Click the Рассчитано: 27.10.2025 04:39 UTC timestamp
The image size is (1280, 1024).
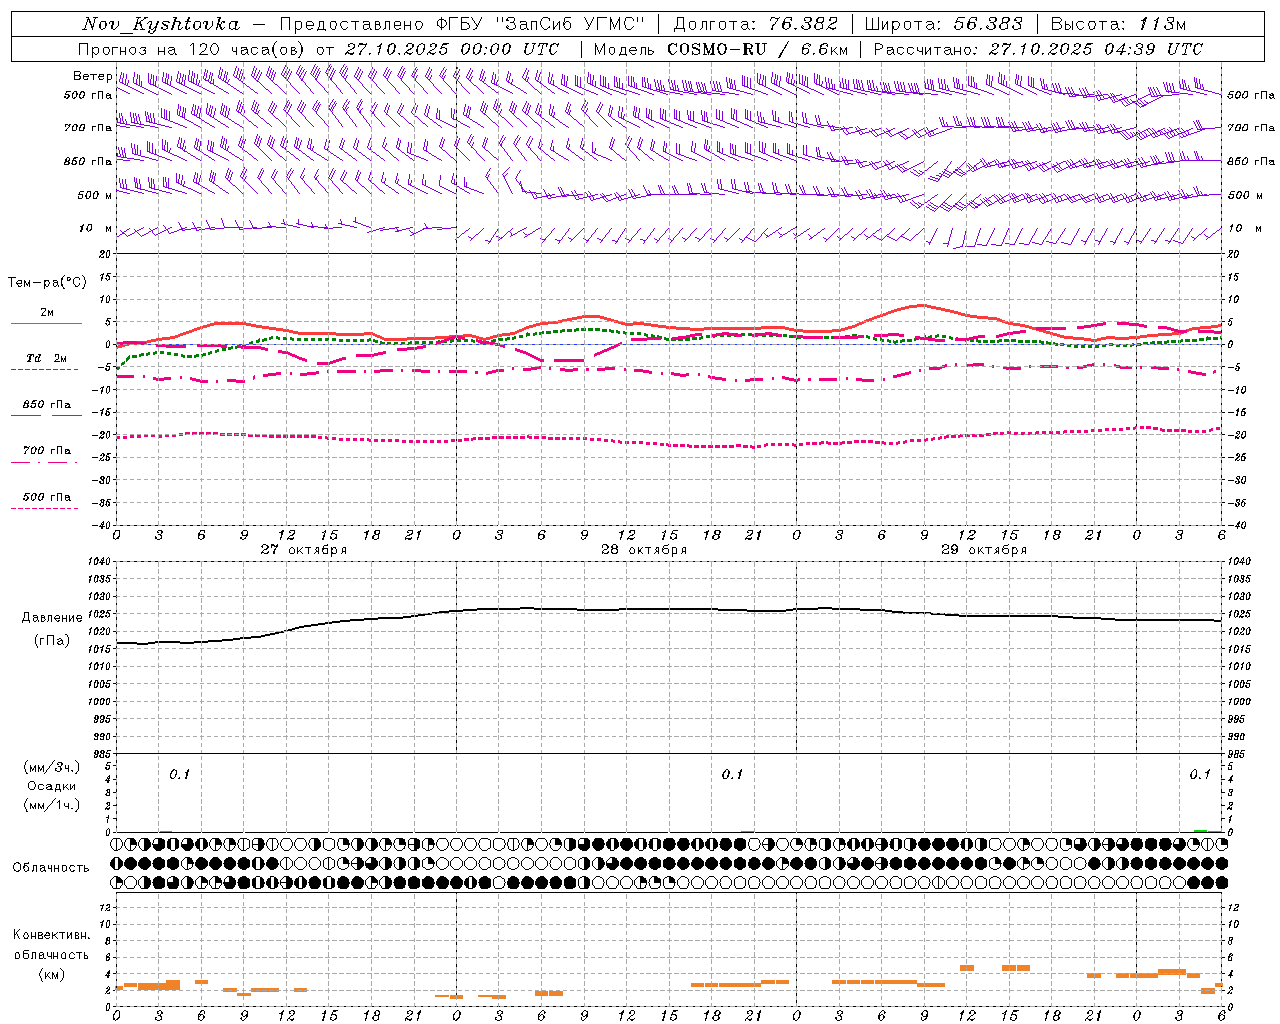[1038, 49]
